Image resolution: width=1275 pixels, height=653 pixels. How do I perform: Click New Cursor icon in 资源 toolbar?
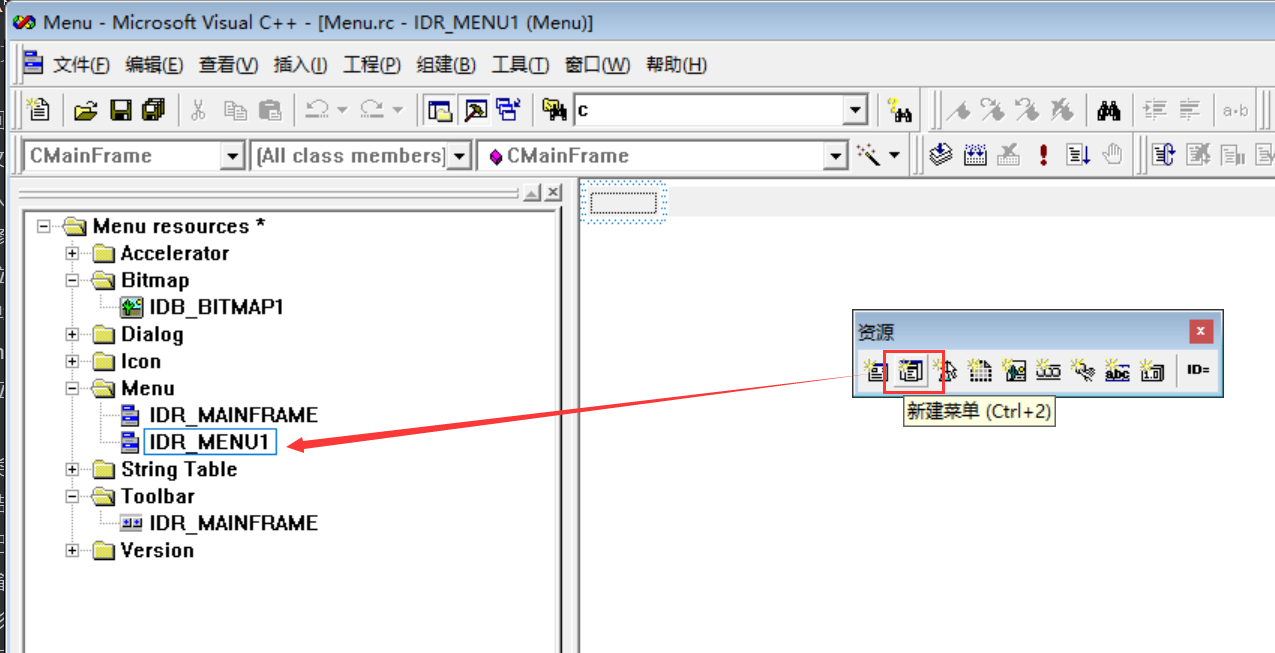945,371
